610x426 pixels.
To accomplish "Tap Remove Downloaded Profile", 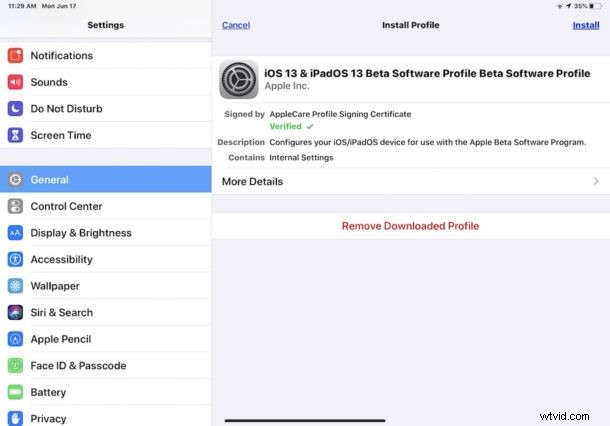I will click(410, 226).
